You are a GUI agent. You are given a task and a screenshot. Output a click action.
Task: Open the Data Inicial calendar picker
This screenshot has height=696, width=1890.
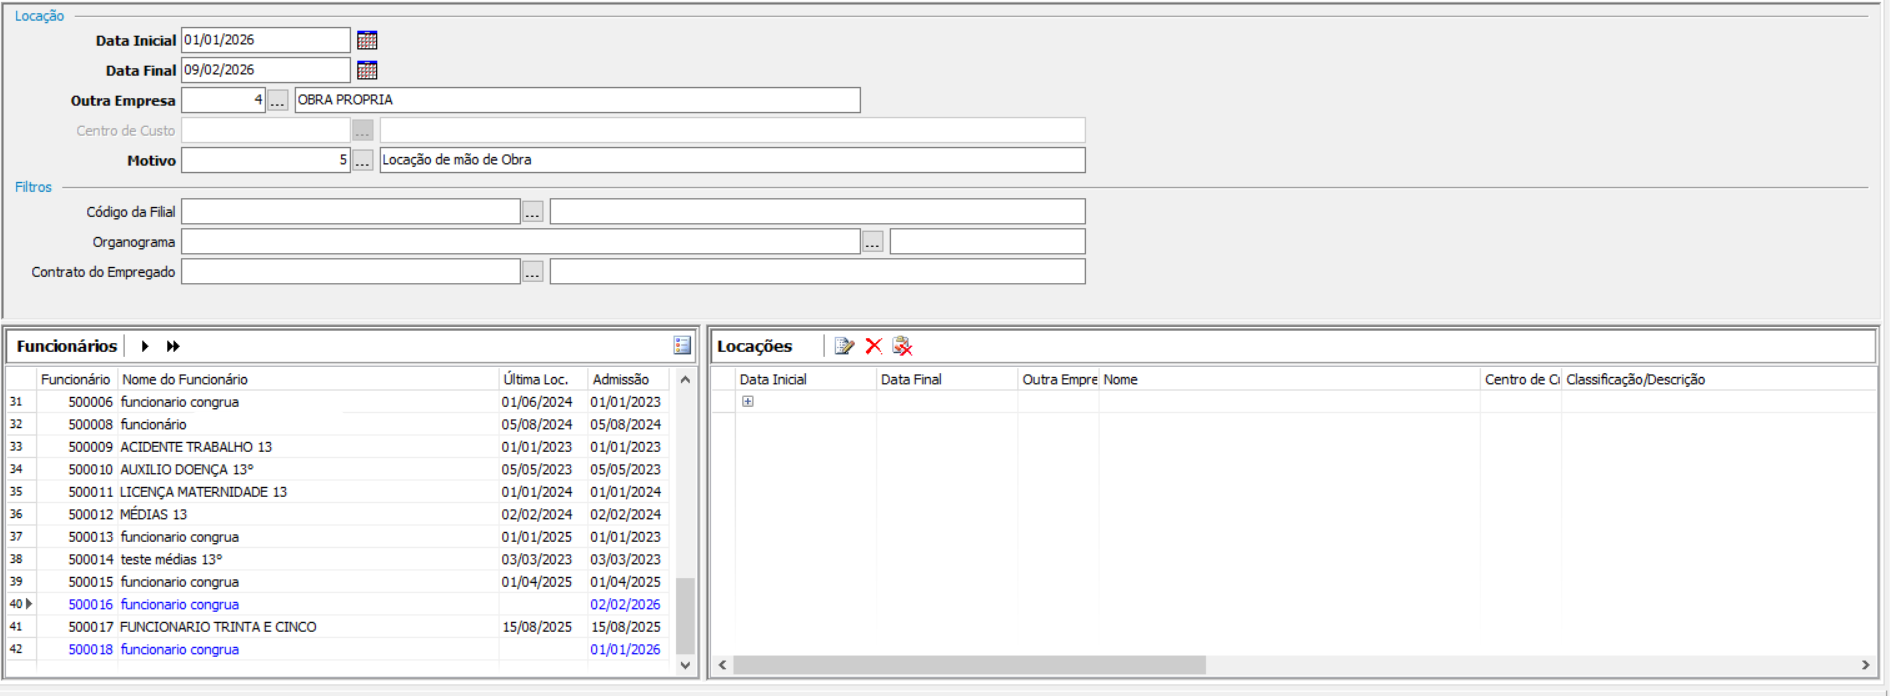pos(367,40)
